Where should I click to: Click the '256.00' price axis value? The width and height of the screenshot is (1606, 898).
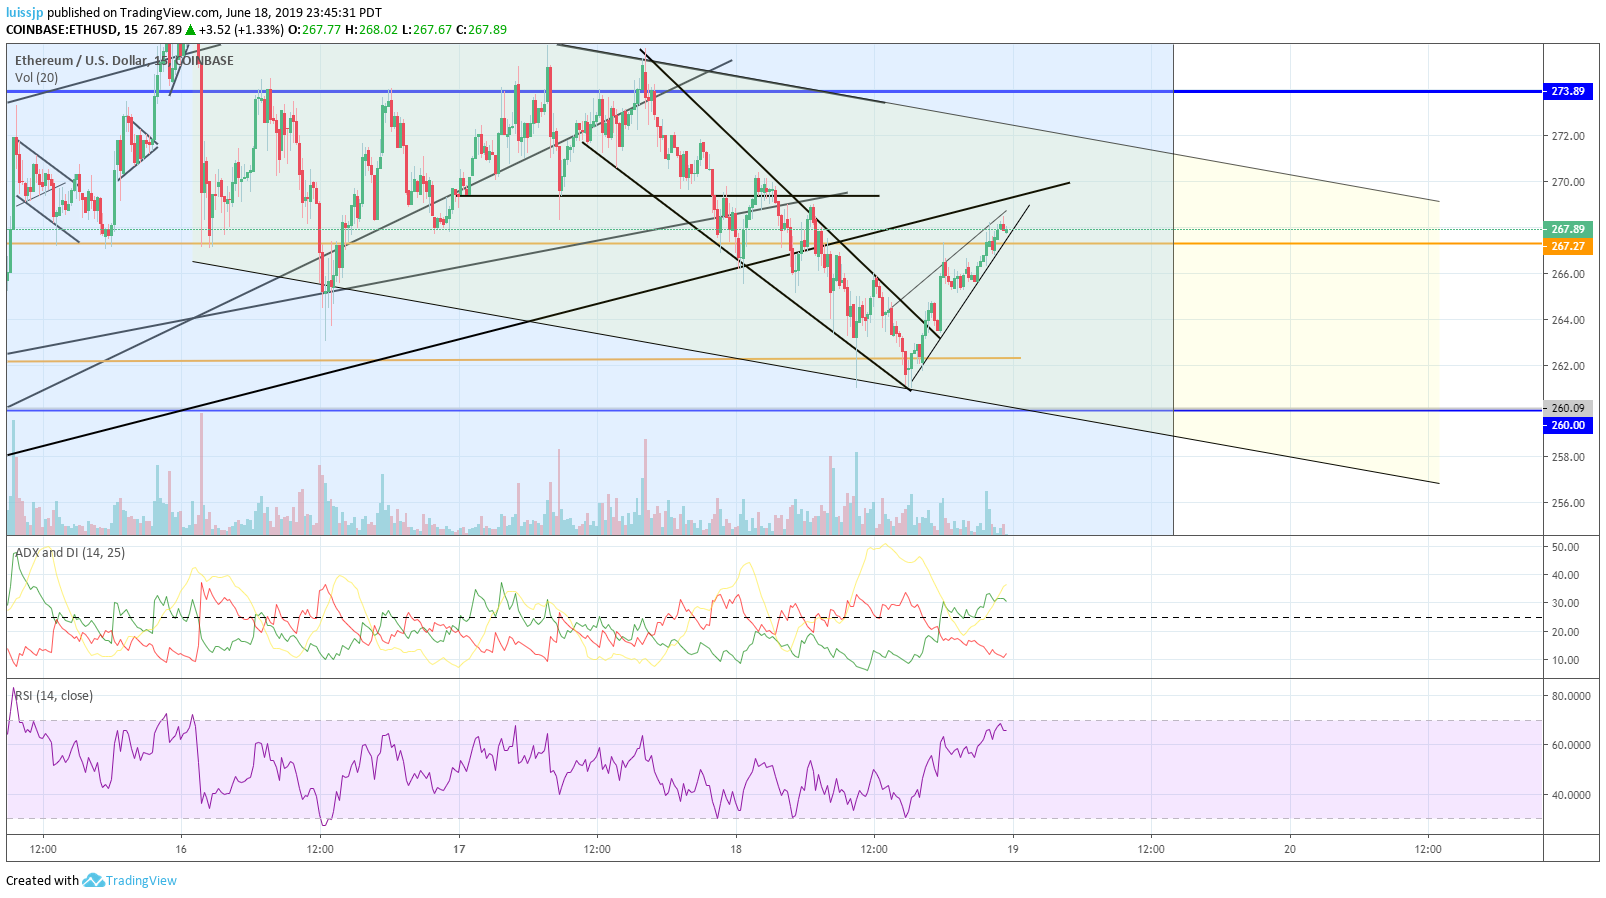coord(1568,503)
